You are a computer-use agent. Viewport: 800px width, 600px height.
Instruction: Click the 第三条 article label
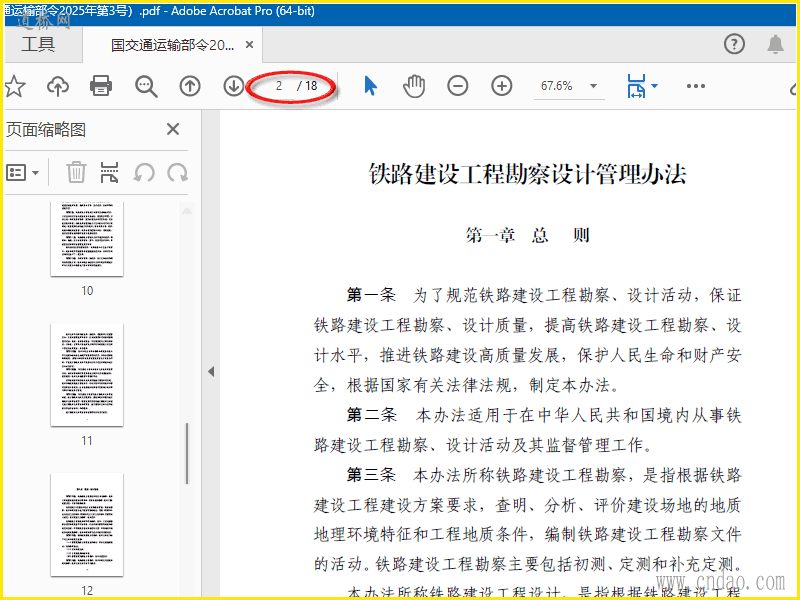pos(371,475)
